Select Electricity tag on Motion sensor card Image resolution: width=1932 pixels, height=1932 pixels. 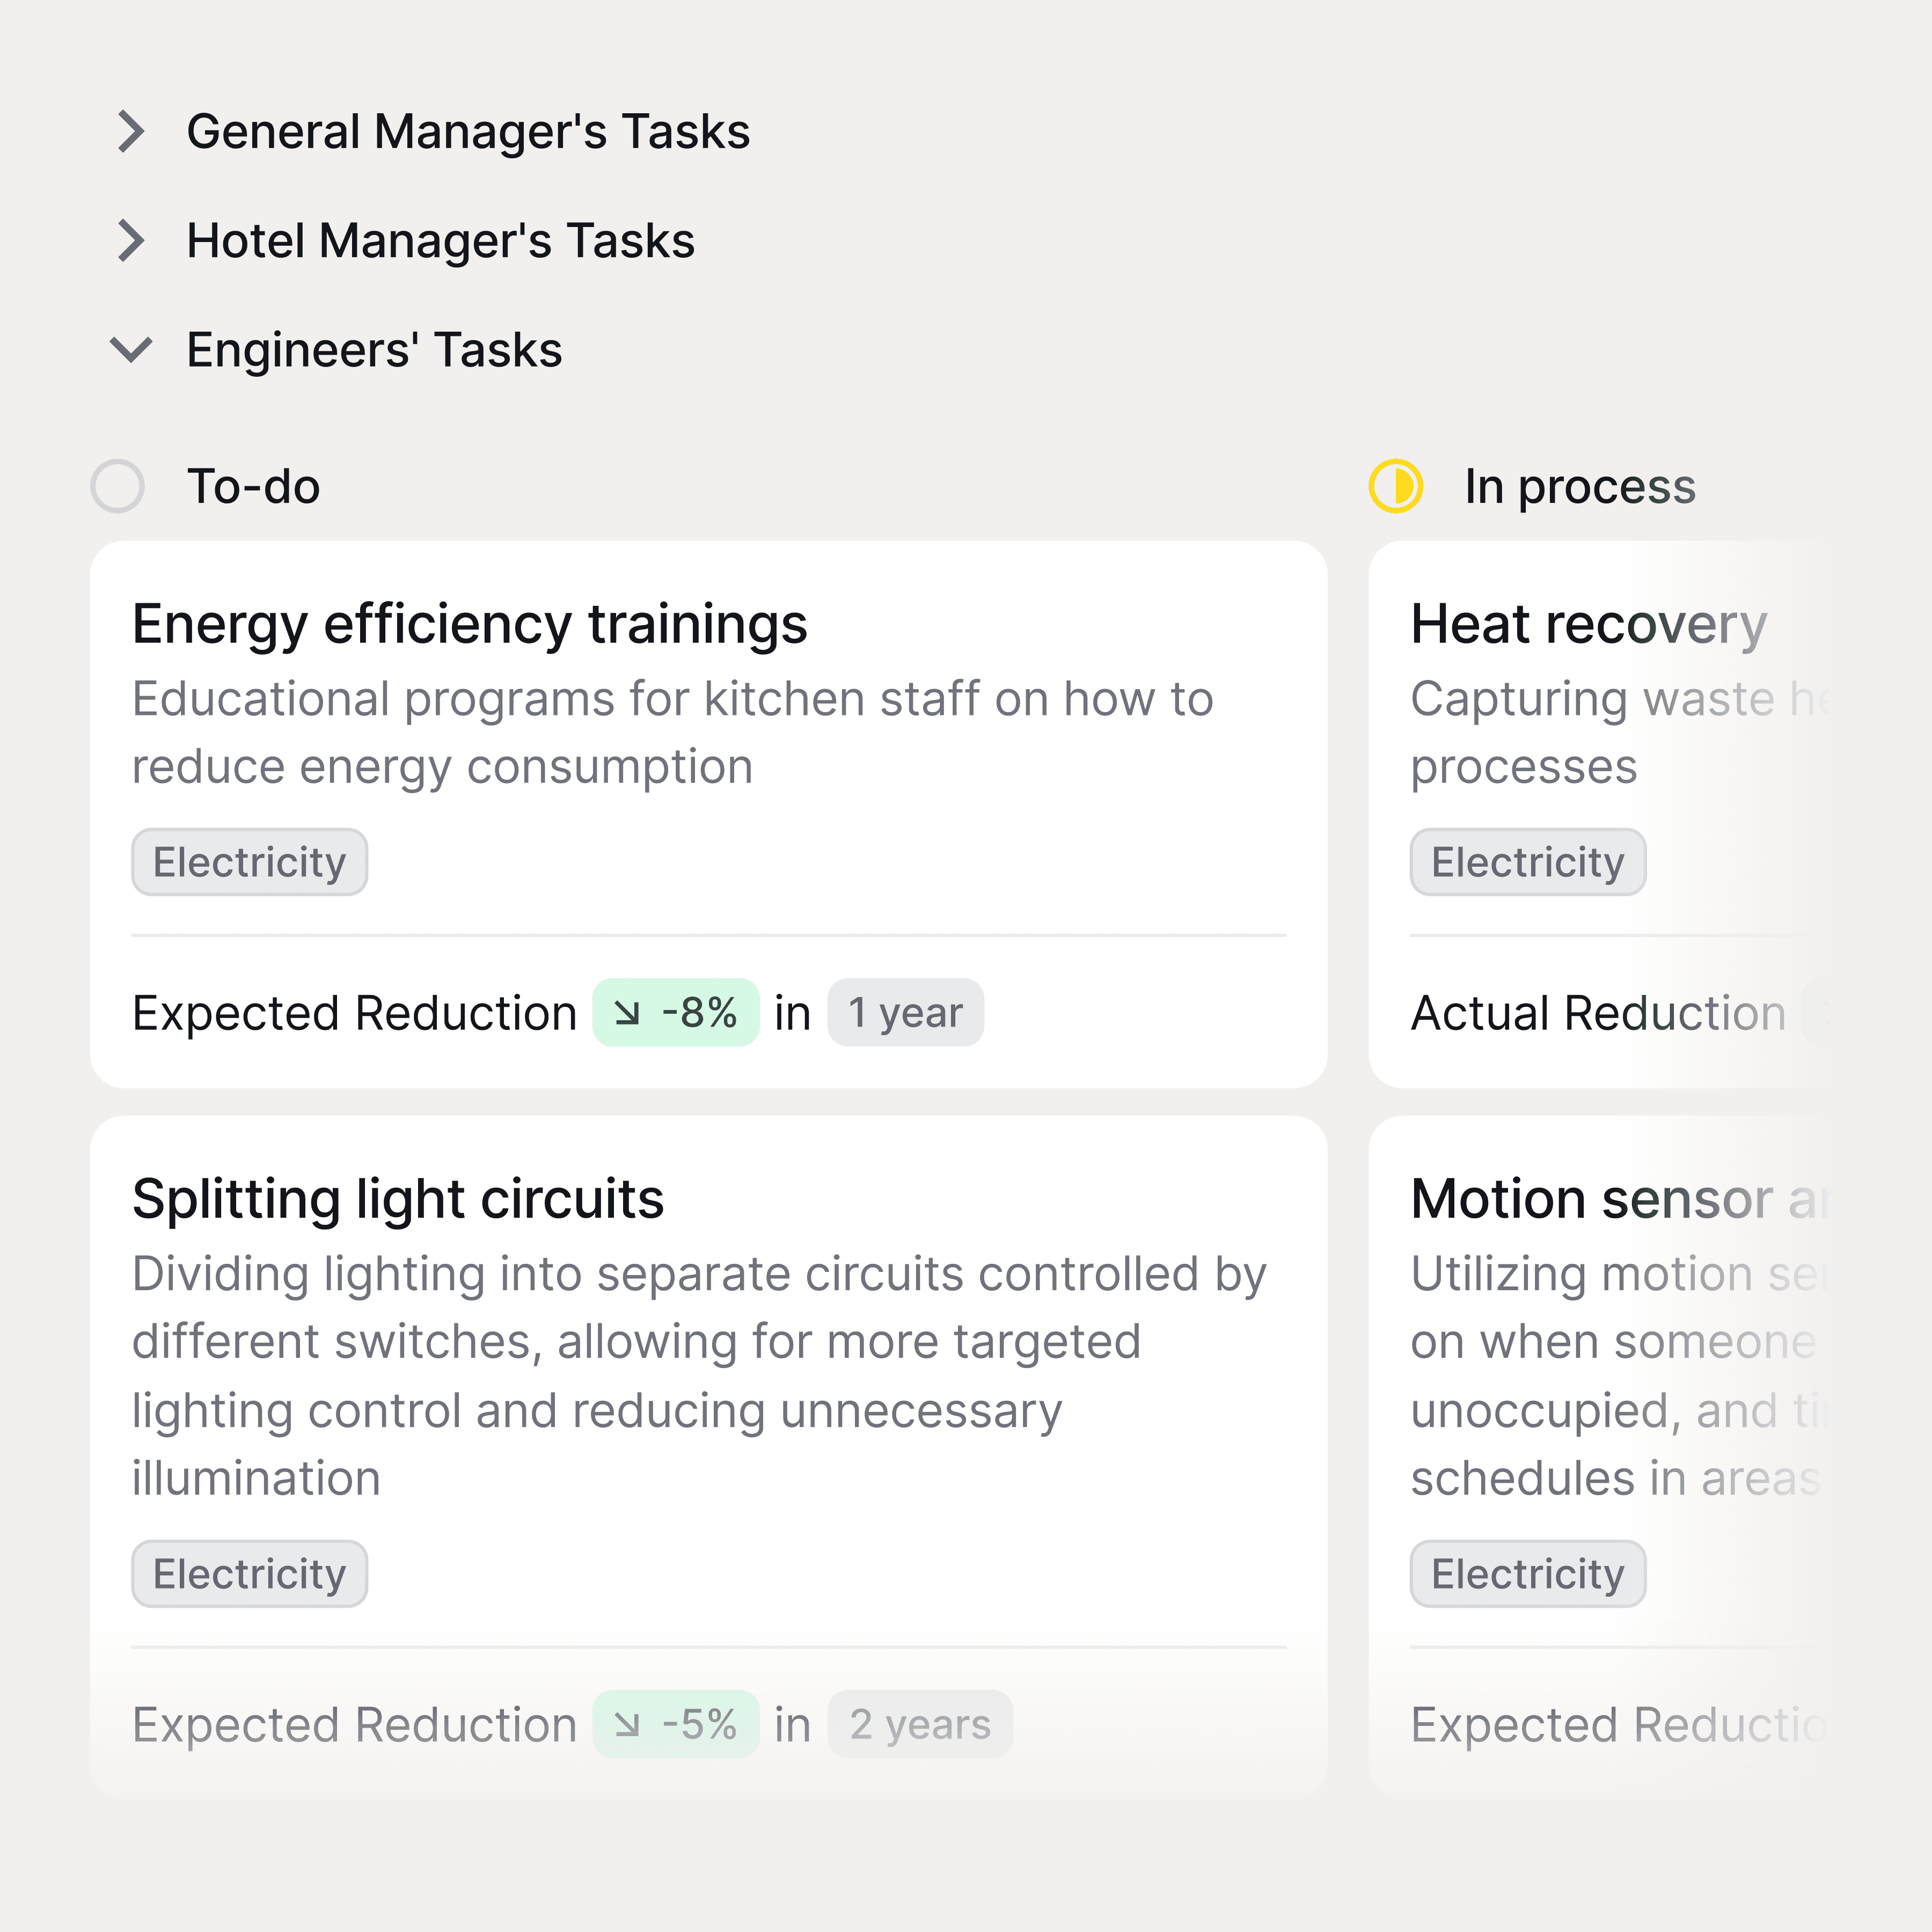tap(1528, 1574)
